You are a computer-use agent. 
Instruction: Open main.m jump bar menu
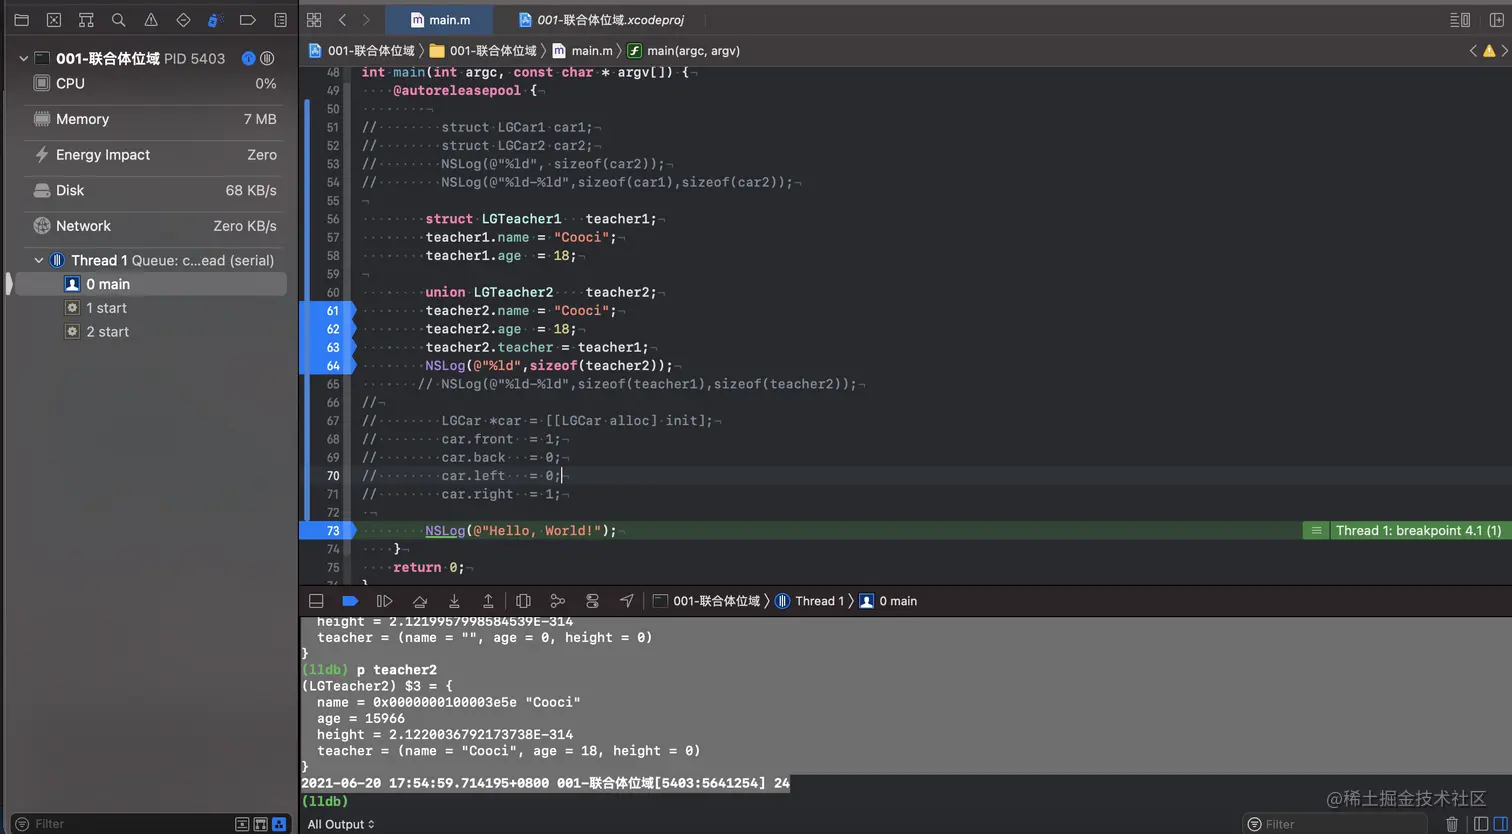[582, 50]
